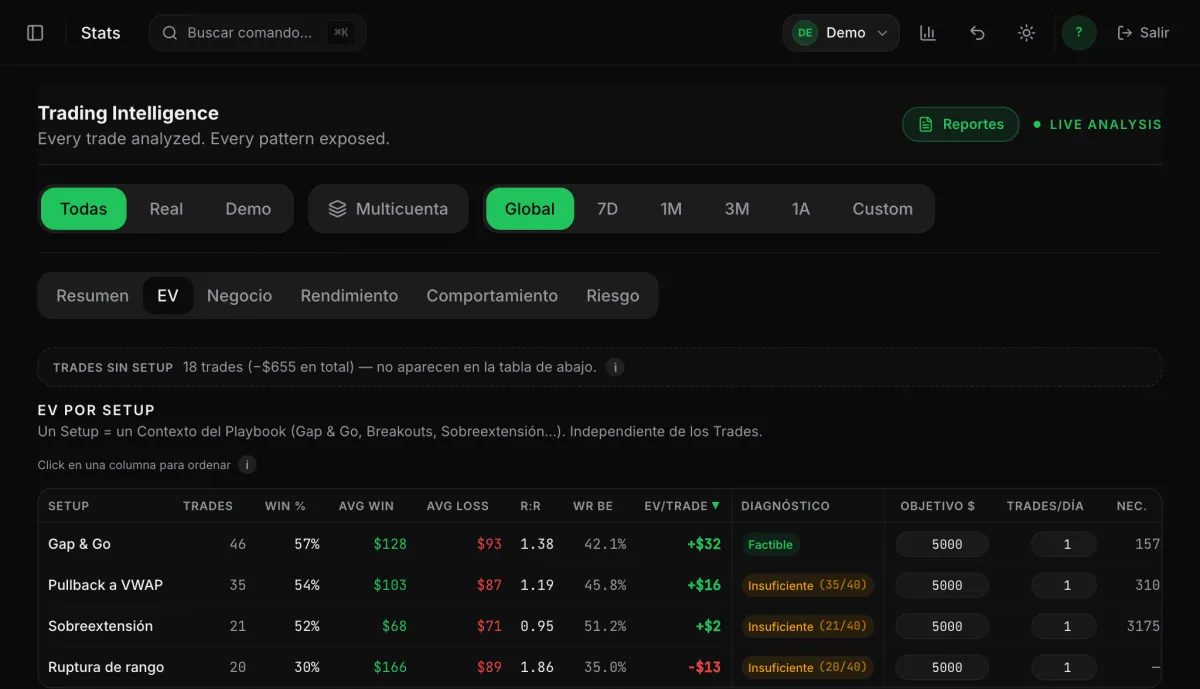Select the Demo account filter
Image resolution: width=1200 pixels, height=689 pixels.
(x=248, y=209)
